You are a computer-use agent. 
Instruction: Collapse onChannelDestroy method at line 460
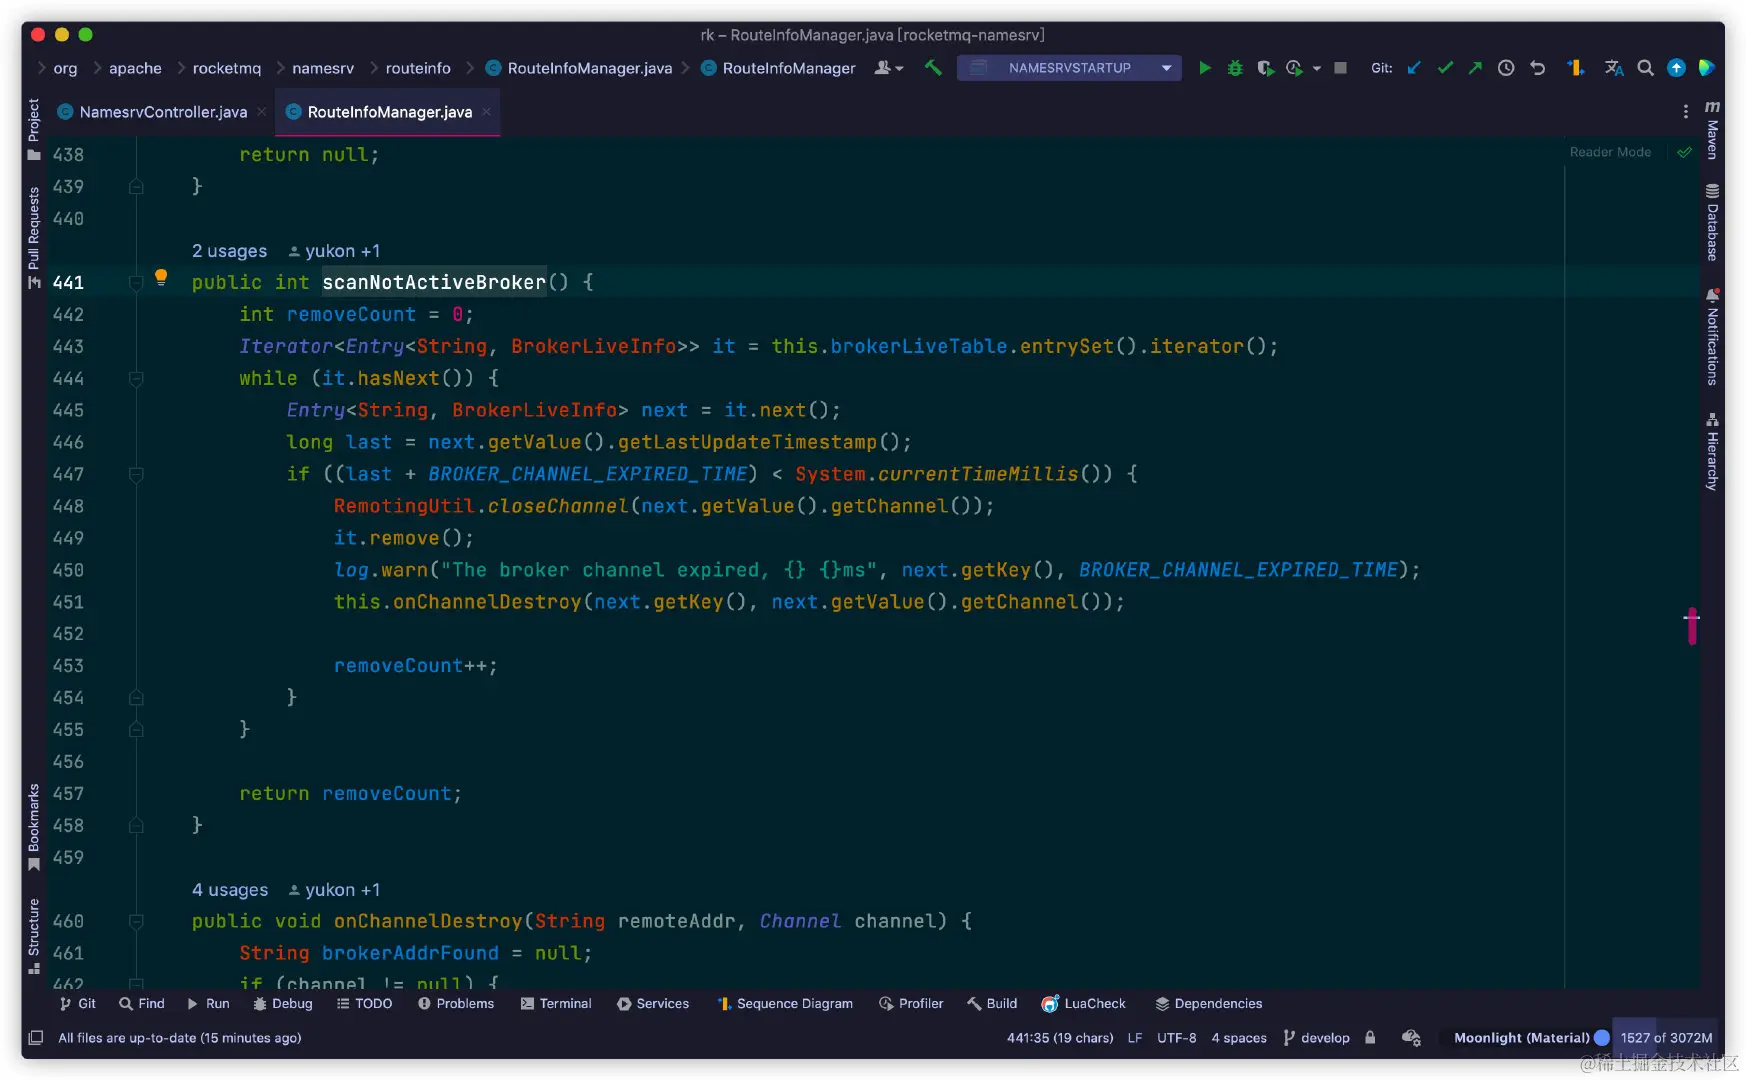[x=136, y=922]
